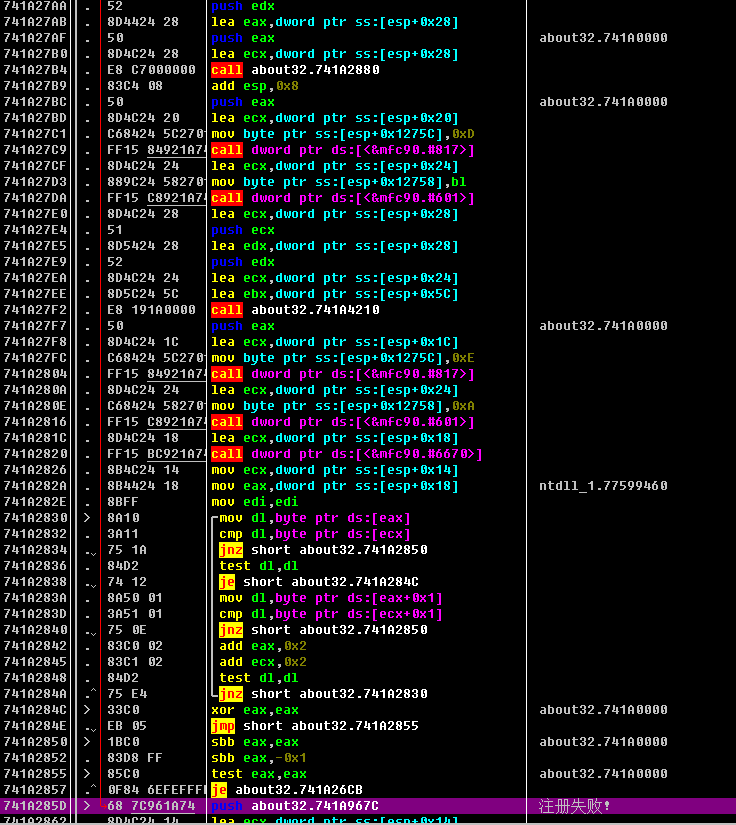Click 'lea ecx,dword ptr ss:[esp+0x1C]' instruction
736x825 pixels.
(335, 342)
